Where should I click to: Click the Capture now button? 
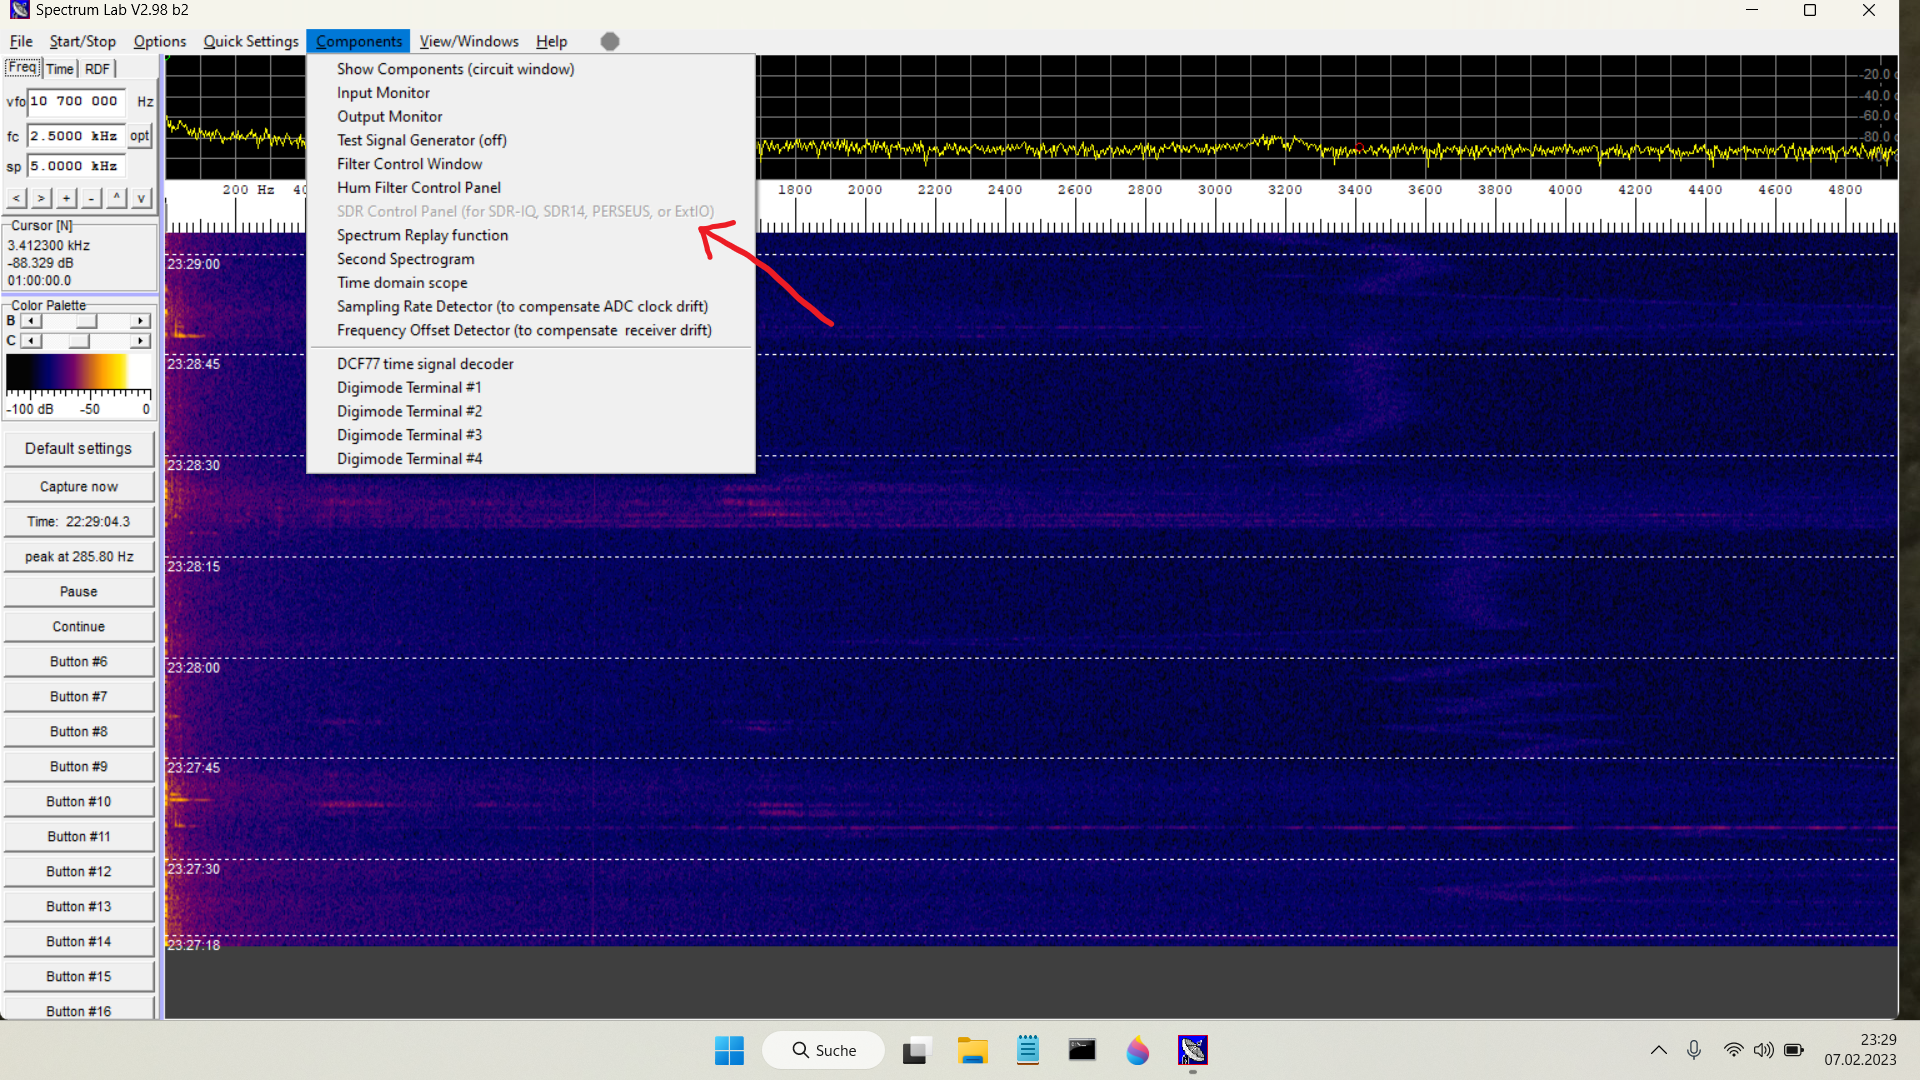[79, 487]
